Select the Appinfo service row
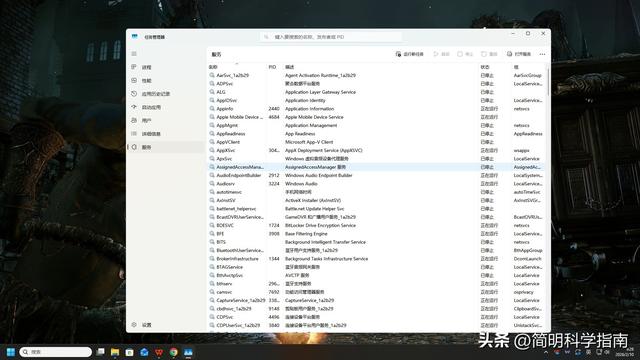This screenshot has width=640, height=360. click(376, 109)
